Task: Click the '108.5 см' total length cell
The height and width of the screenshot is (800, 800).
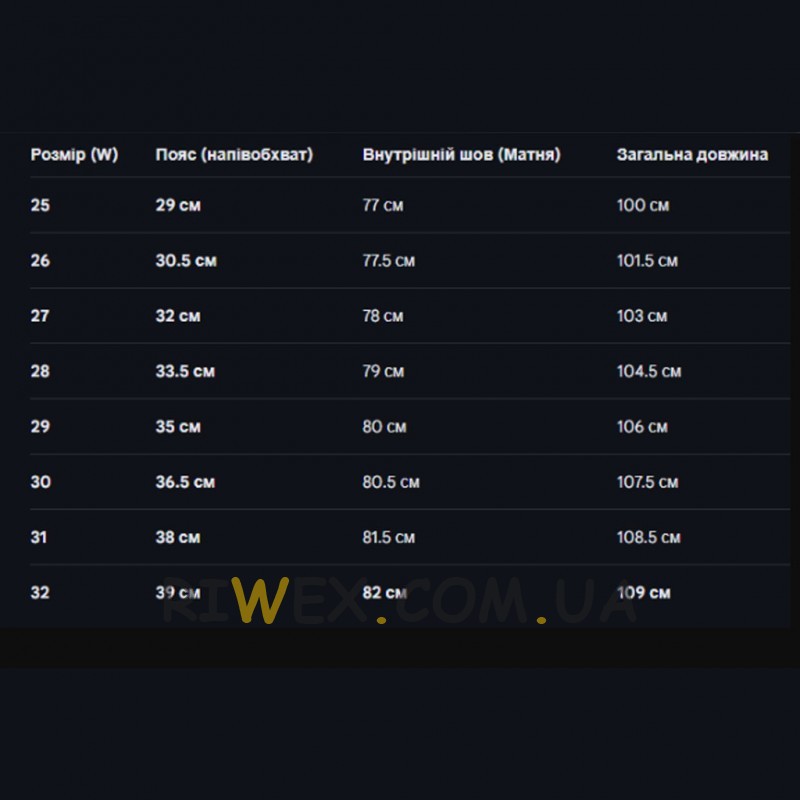Action: coord(648,537)
